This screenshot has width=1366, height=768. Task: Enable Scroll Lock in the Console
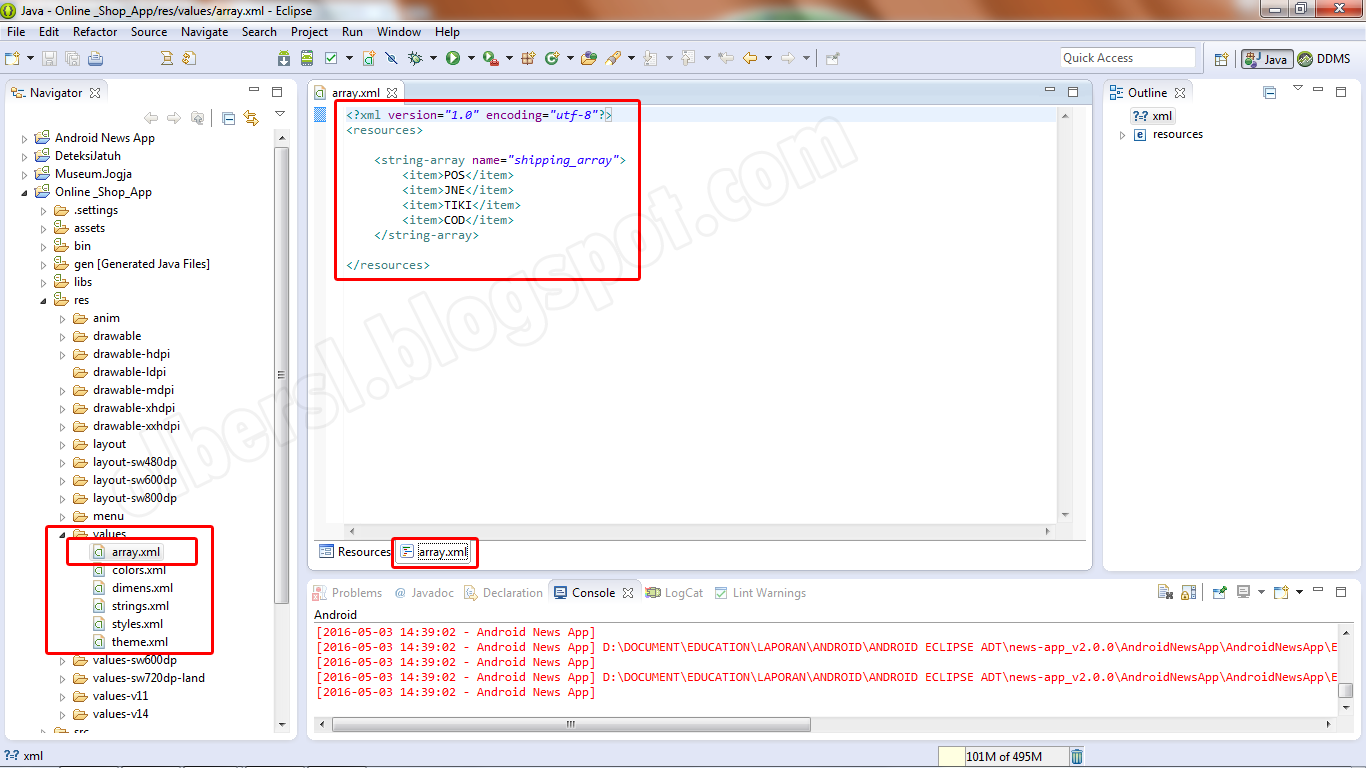coord(1189,592)
